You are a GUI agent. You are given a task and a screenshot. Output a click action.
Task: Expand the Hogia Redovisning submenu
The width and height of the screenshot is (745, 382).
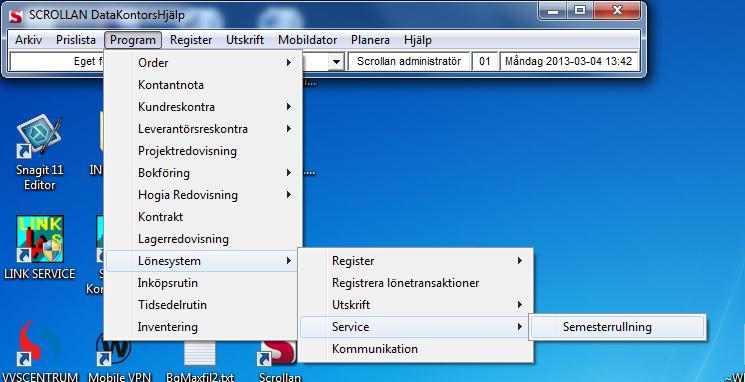[x=203, y=195]
